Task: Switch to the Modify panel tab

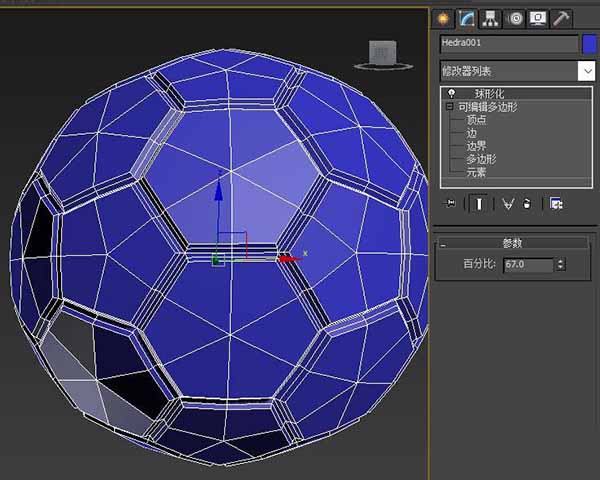Action: click(467, 18)
